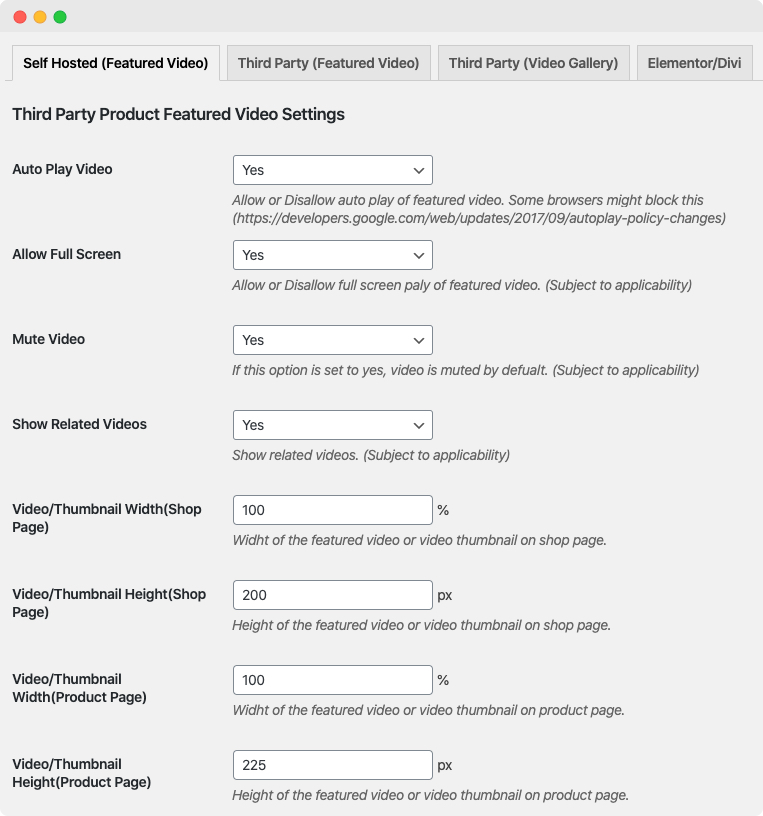Click chevron arrow in Allow Full Screen select
This screenshot has width=763, height=816.
(418, 256)
